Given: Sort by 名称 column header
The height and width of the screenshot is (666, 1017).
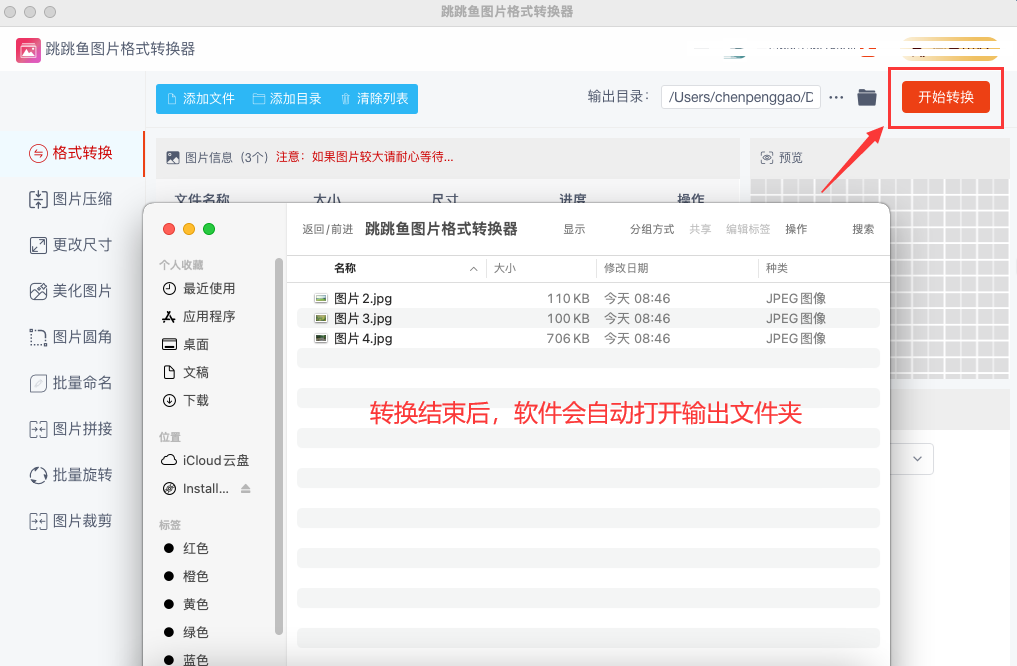Looking at the screenshot, I should tap(345, 268).
